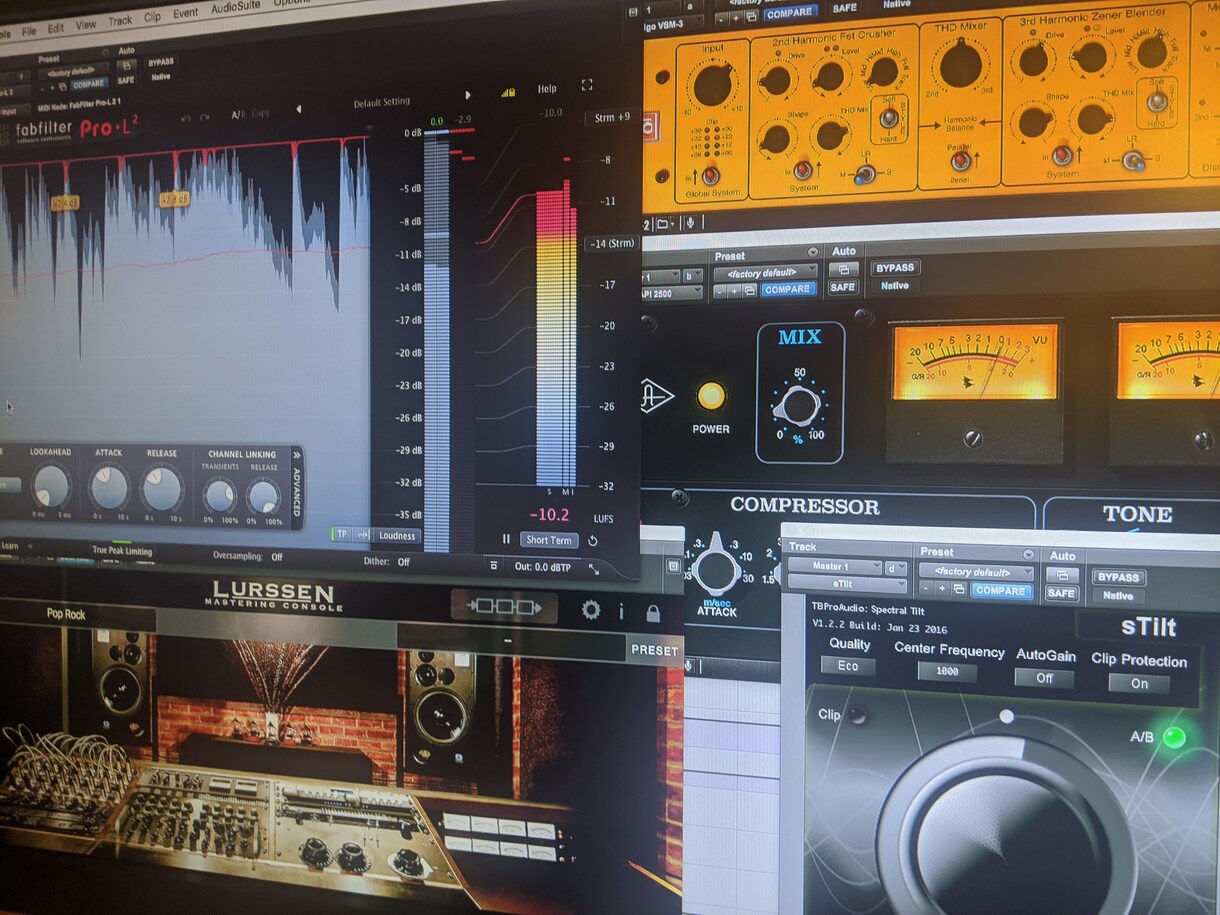Open the Track menu
1220x915 pixels.
coord(120,20)
